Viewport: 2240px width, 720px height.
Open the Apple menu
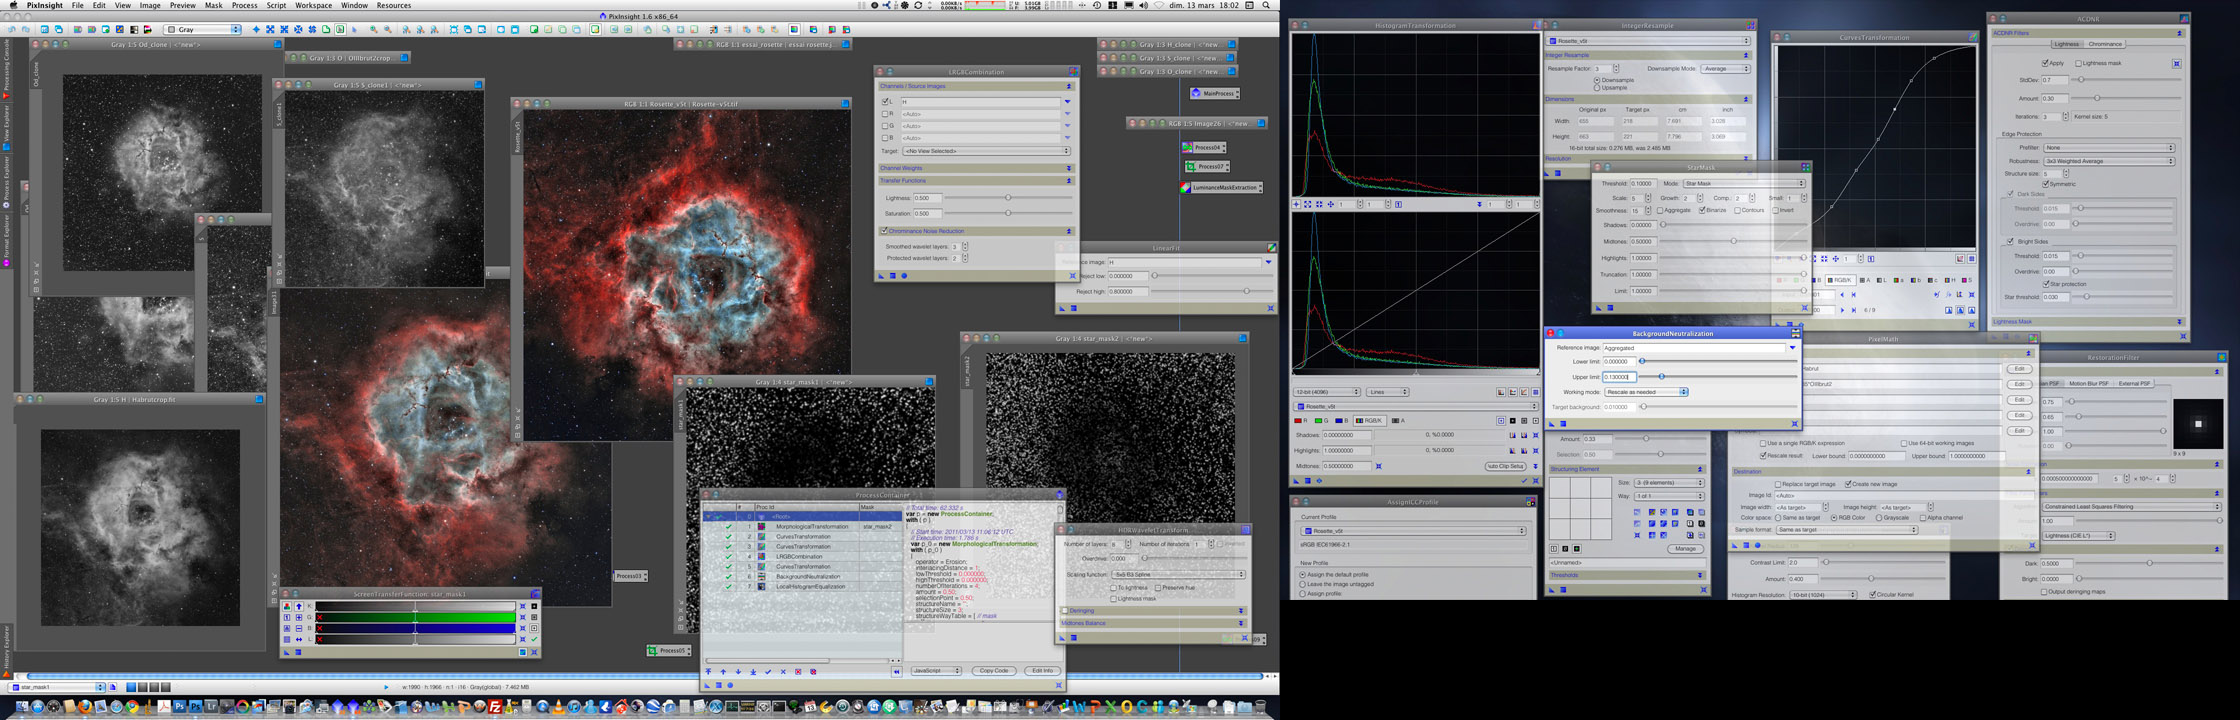[x=13, y=5]
